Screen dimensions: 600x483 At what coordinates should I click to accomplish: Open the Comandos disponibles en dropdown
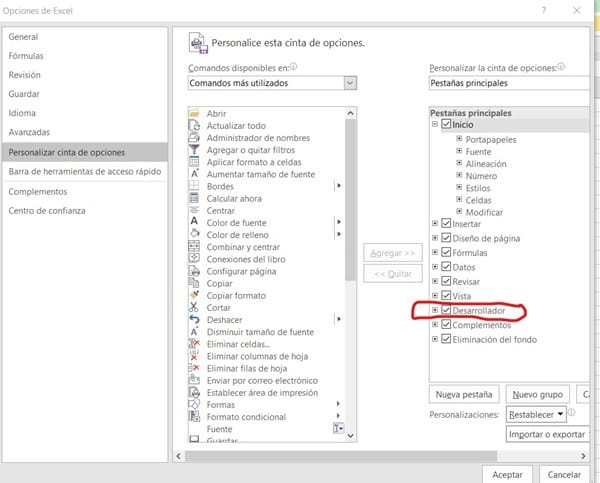[350, 83]
